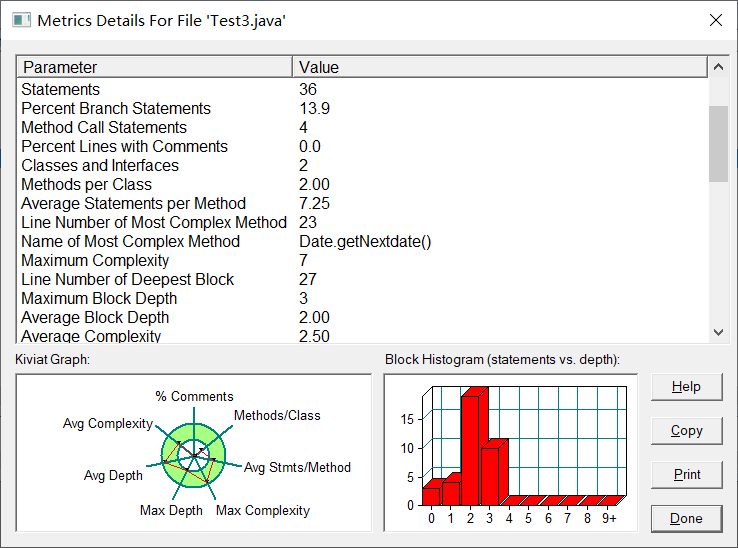This screenshot has width=738, height=548.
Task: Select Percent Lines with Comments row
Action: pyautogui.click(x=362, y=146)
